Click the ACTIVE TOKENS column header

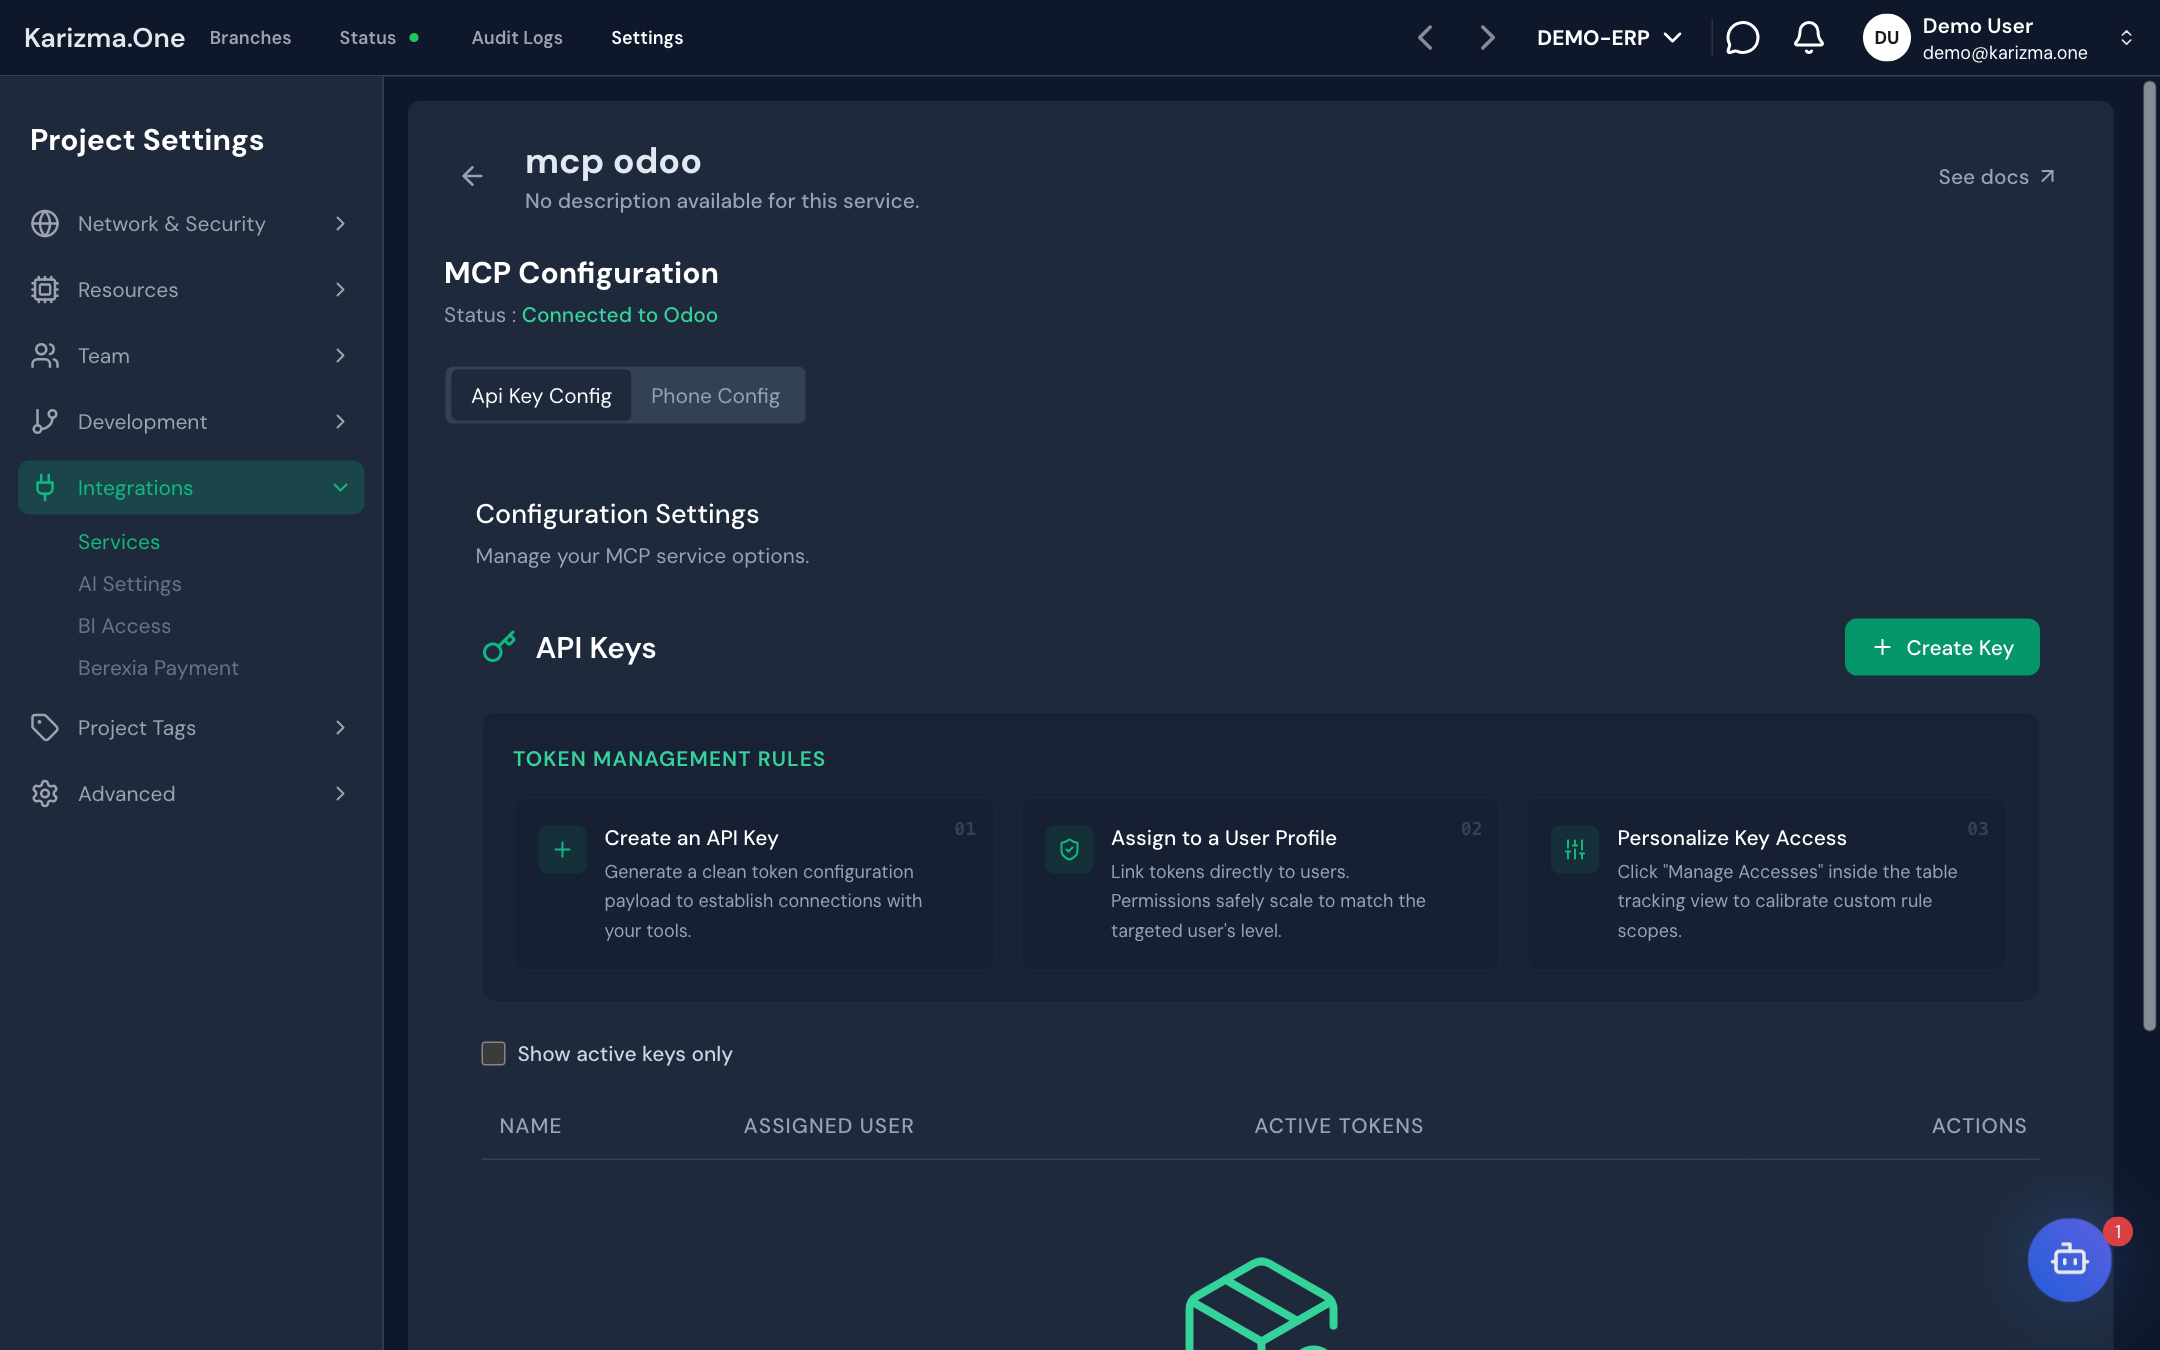coord(1338,1126)
